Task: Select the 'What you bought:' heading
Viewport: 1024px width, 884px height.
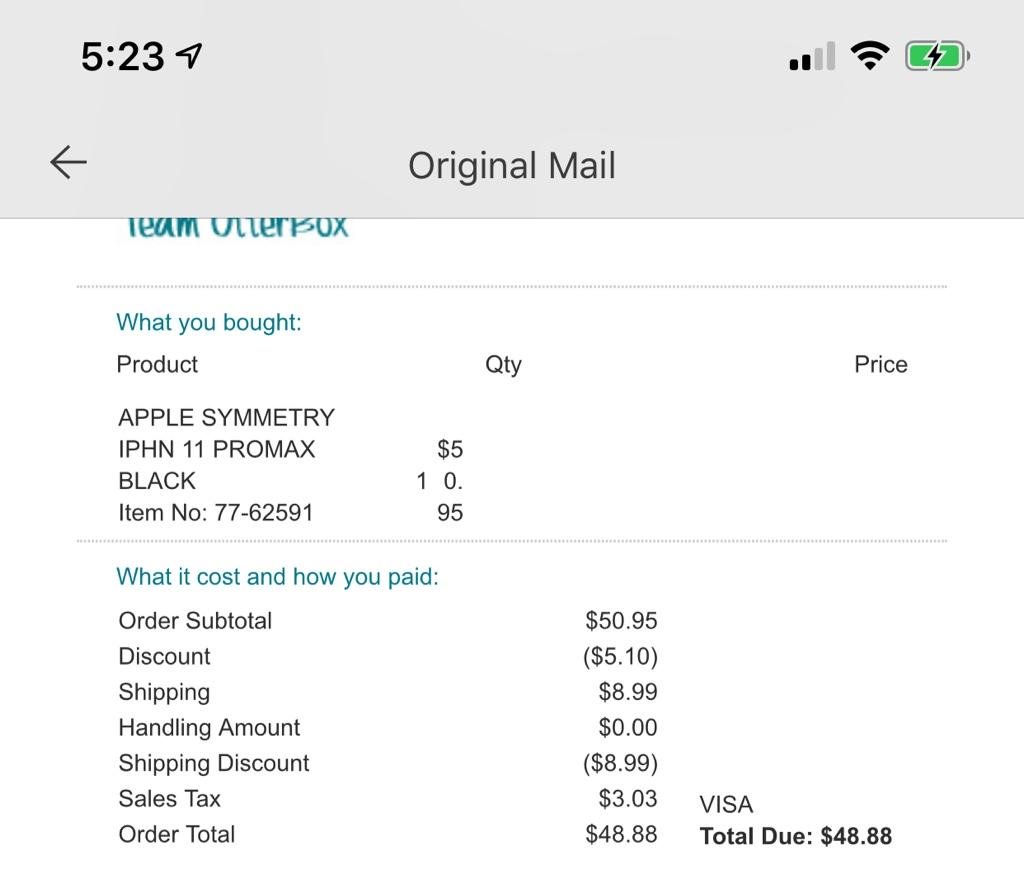Action: (209, 322)
